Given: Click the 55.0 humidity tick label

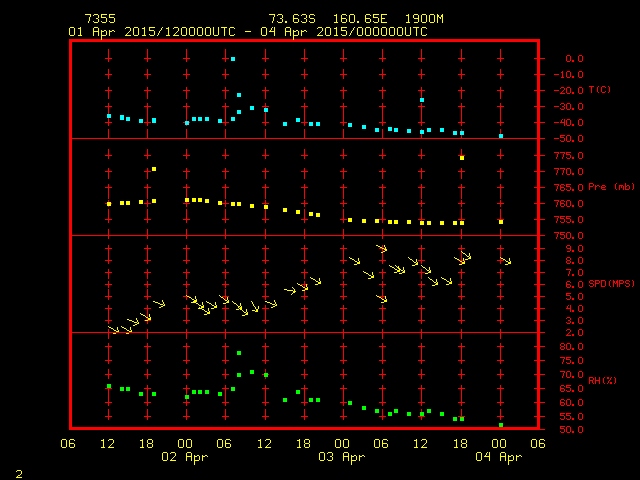Looking at the screenshot, I should [x=571, y=417].
